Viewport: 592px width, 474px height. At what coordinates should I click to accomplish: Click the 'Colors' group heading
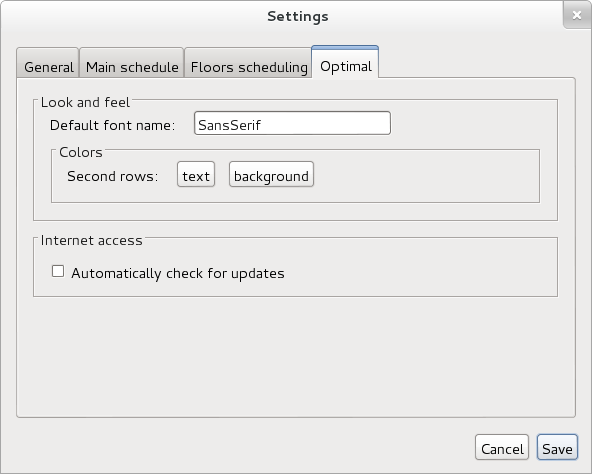pyautogui.click(x=81, y=152)
